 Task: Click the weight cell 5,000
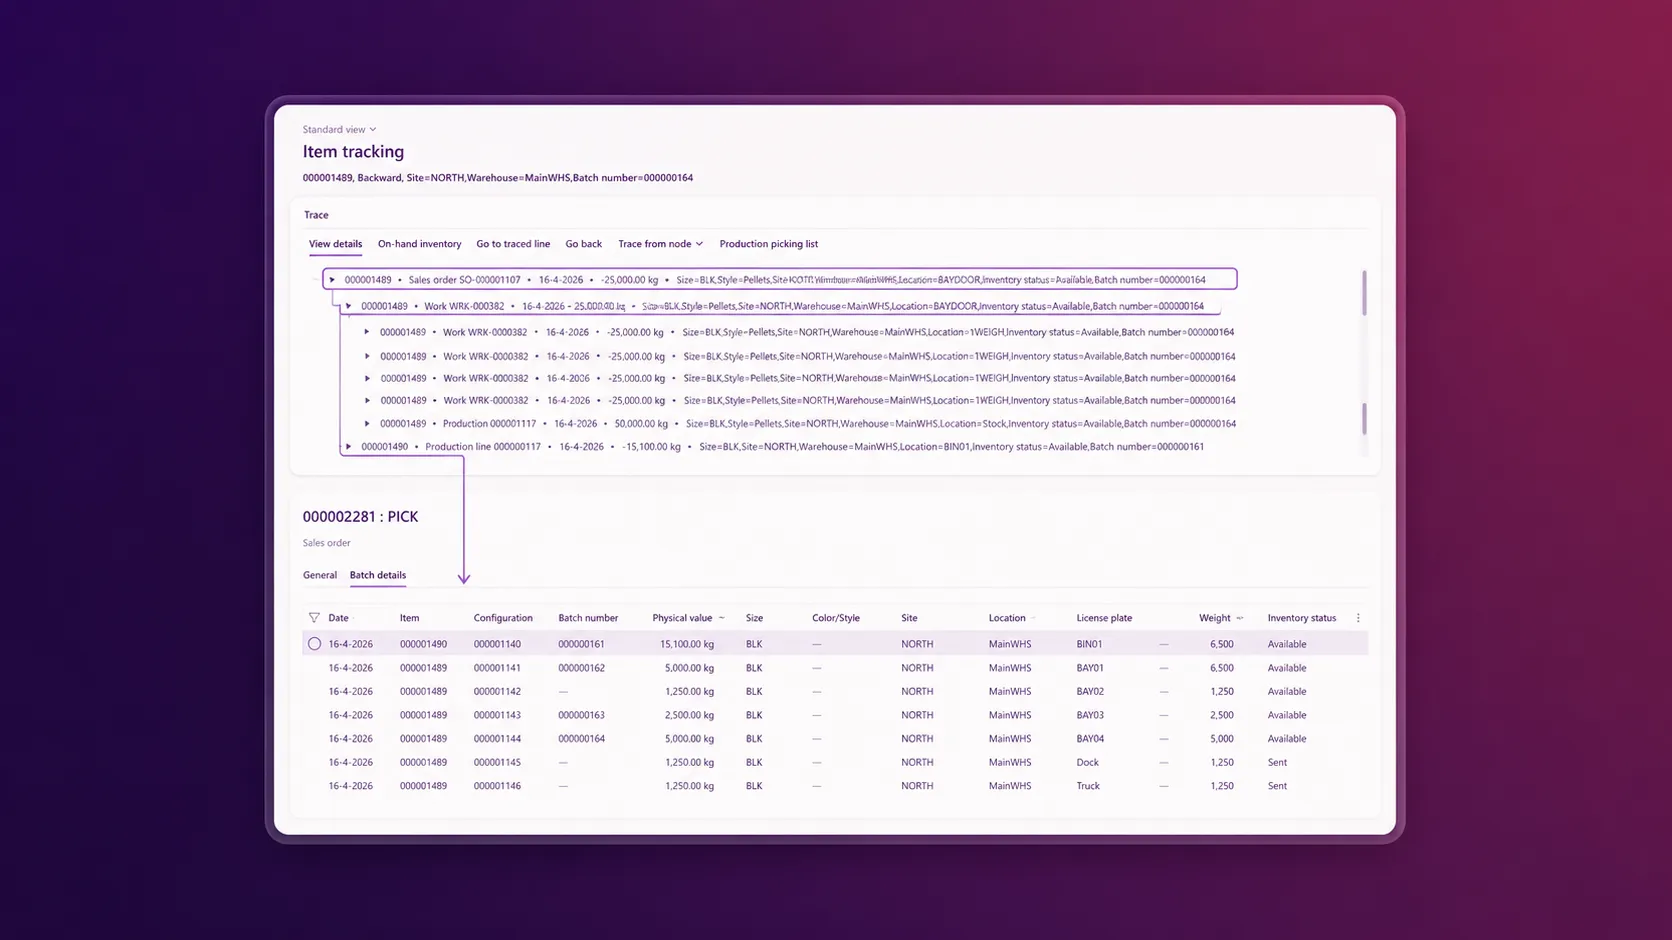coord(1221,739)
